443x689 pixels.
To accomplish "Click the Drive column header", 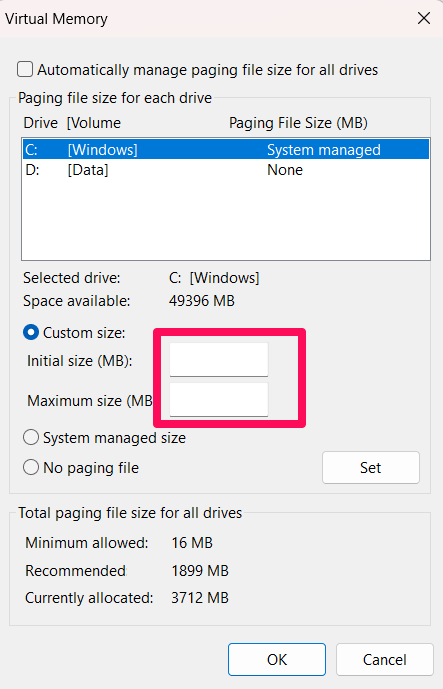I will pos(40,123).
